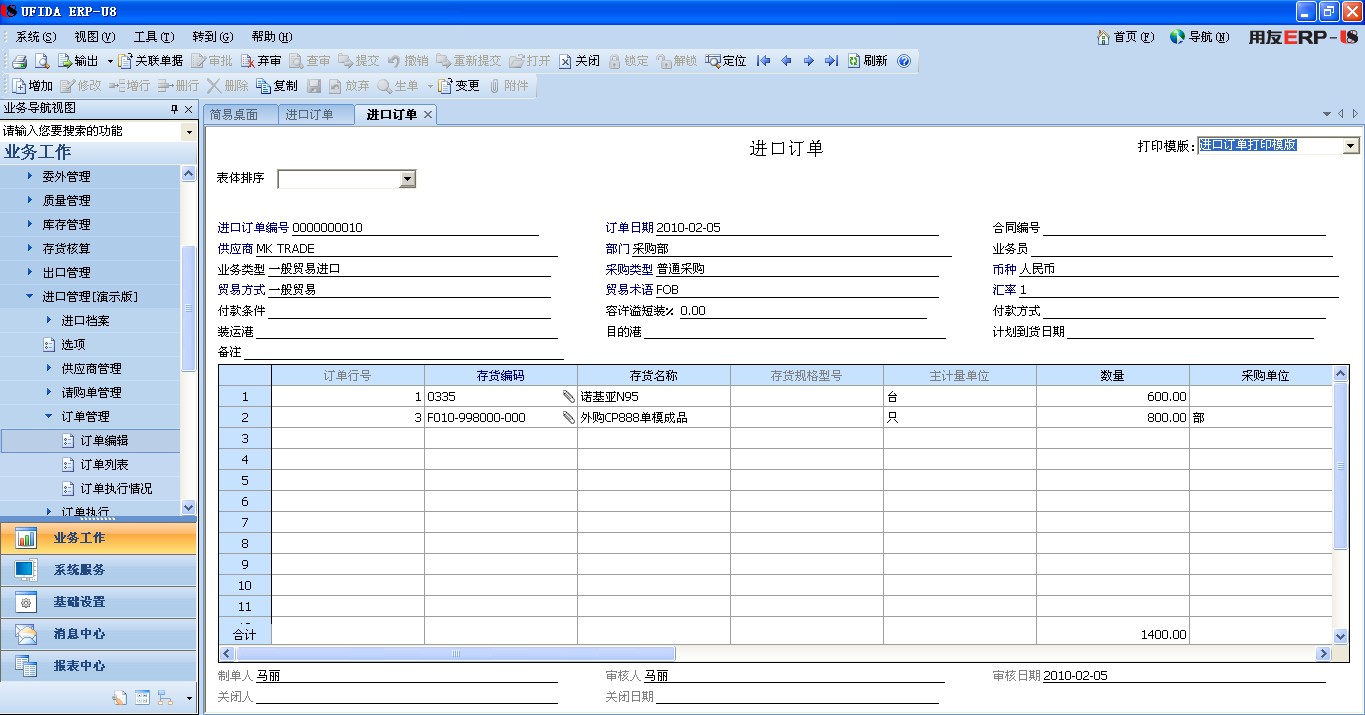Go to last record arrow icon

coord(831,61)
